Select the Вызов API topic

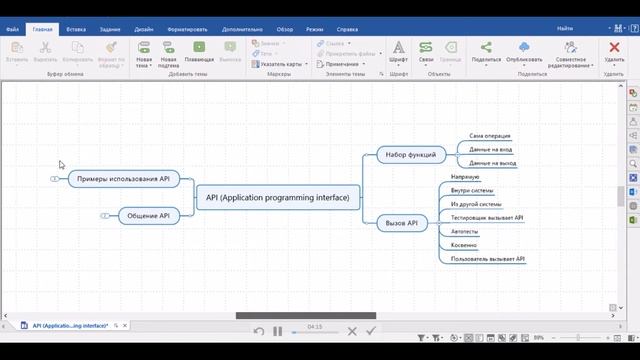pos(402,223)
